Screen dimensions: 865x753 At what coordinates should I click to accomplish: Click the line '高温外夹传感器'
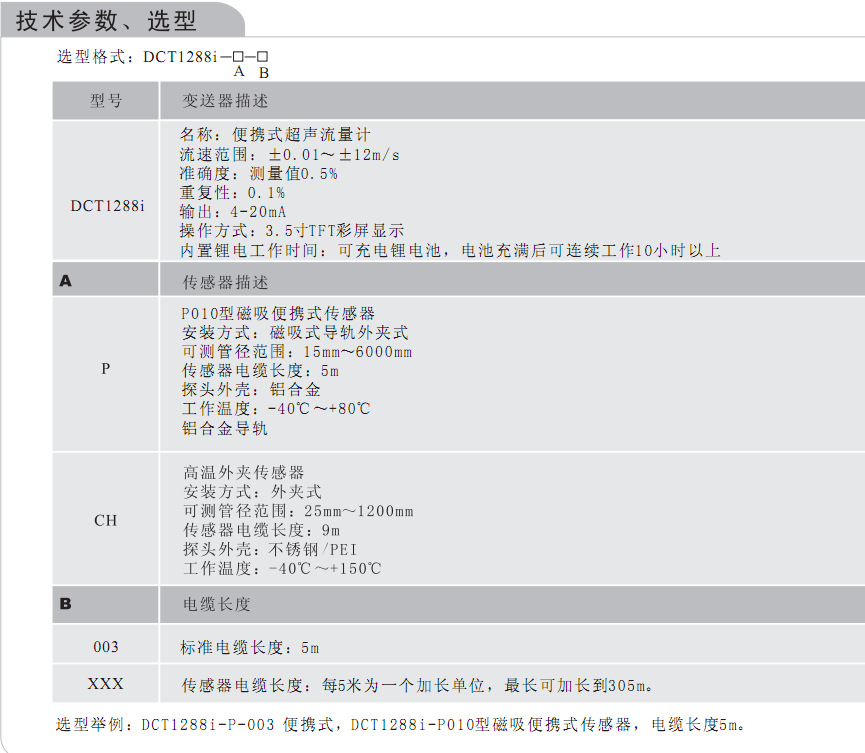[244, 472]
